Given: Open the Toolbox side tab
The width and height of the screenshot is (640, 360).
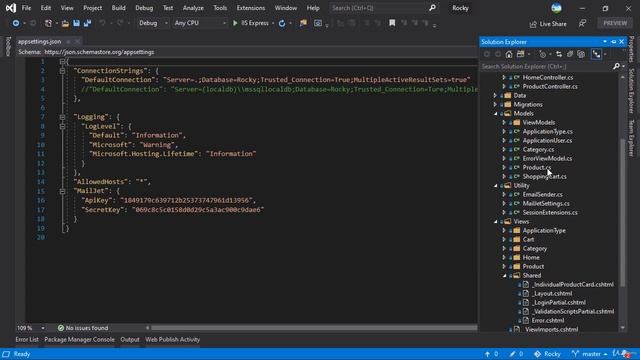Looking at the screenshot, I should pyautogui.click(x=8, y=46).
